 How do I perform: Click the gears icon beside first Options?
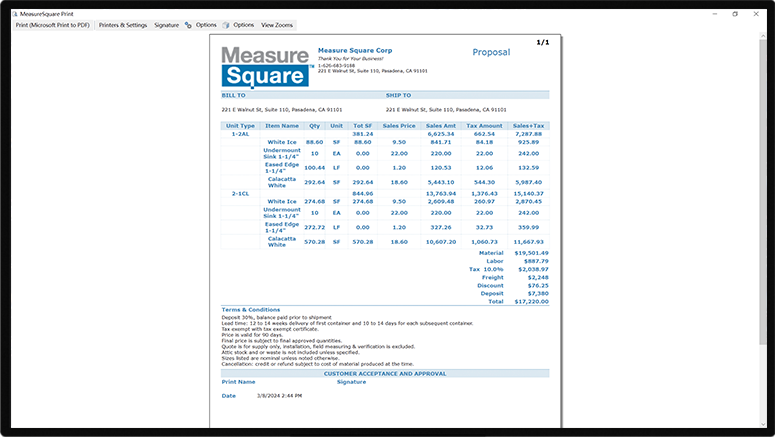(189, 24)
